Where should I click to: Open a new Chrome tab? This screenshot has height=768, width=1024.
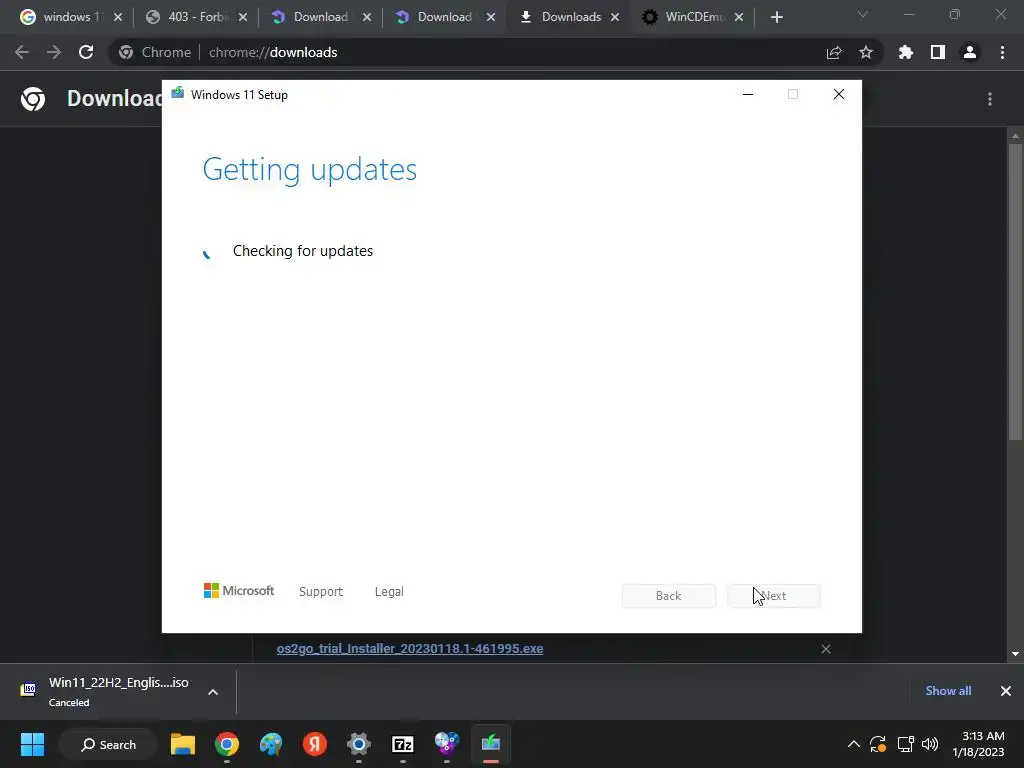[776, 17]
